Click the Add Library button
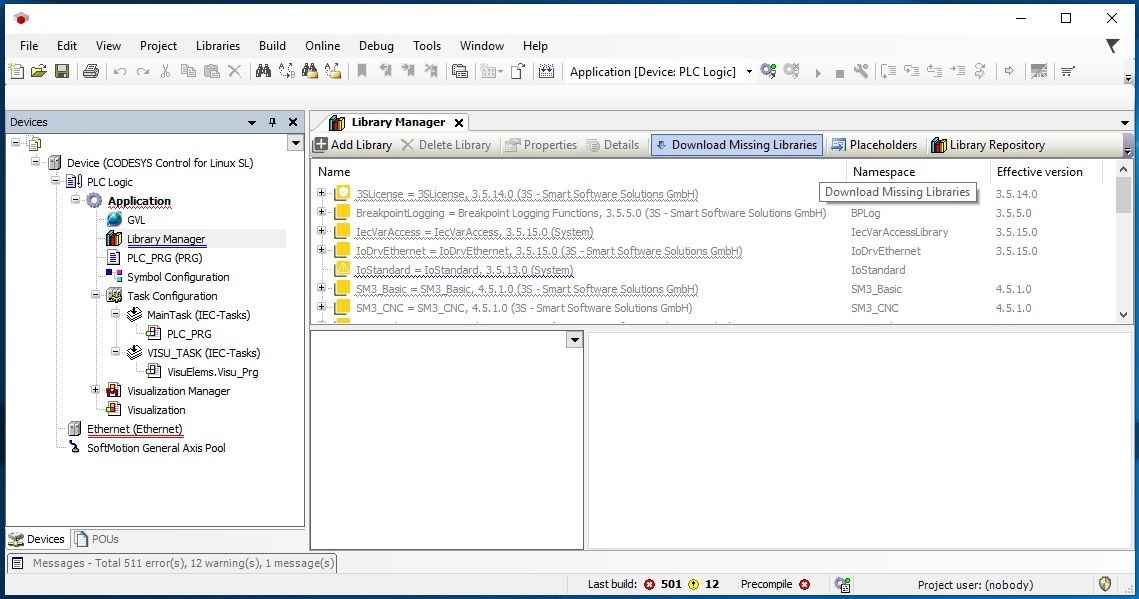The width and height of the screenshot is (1139, 599). pos(353,144)
